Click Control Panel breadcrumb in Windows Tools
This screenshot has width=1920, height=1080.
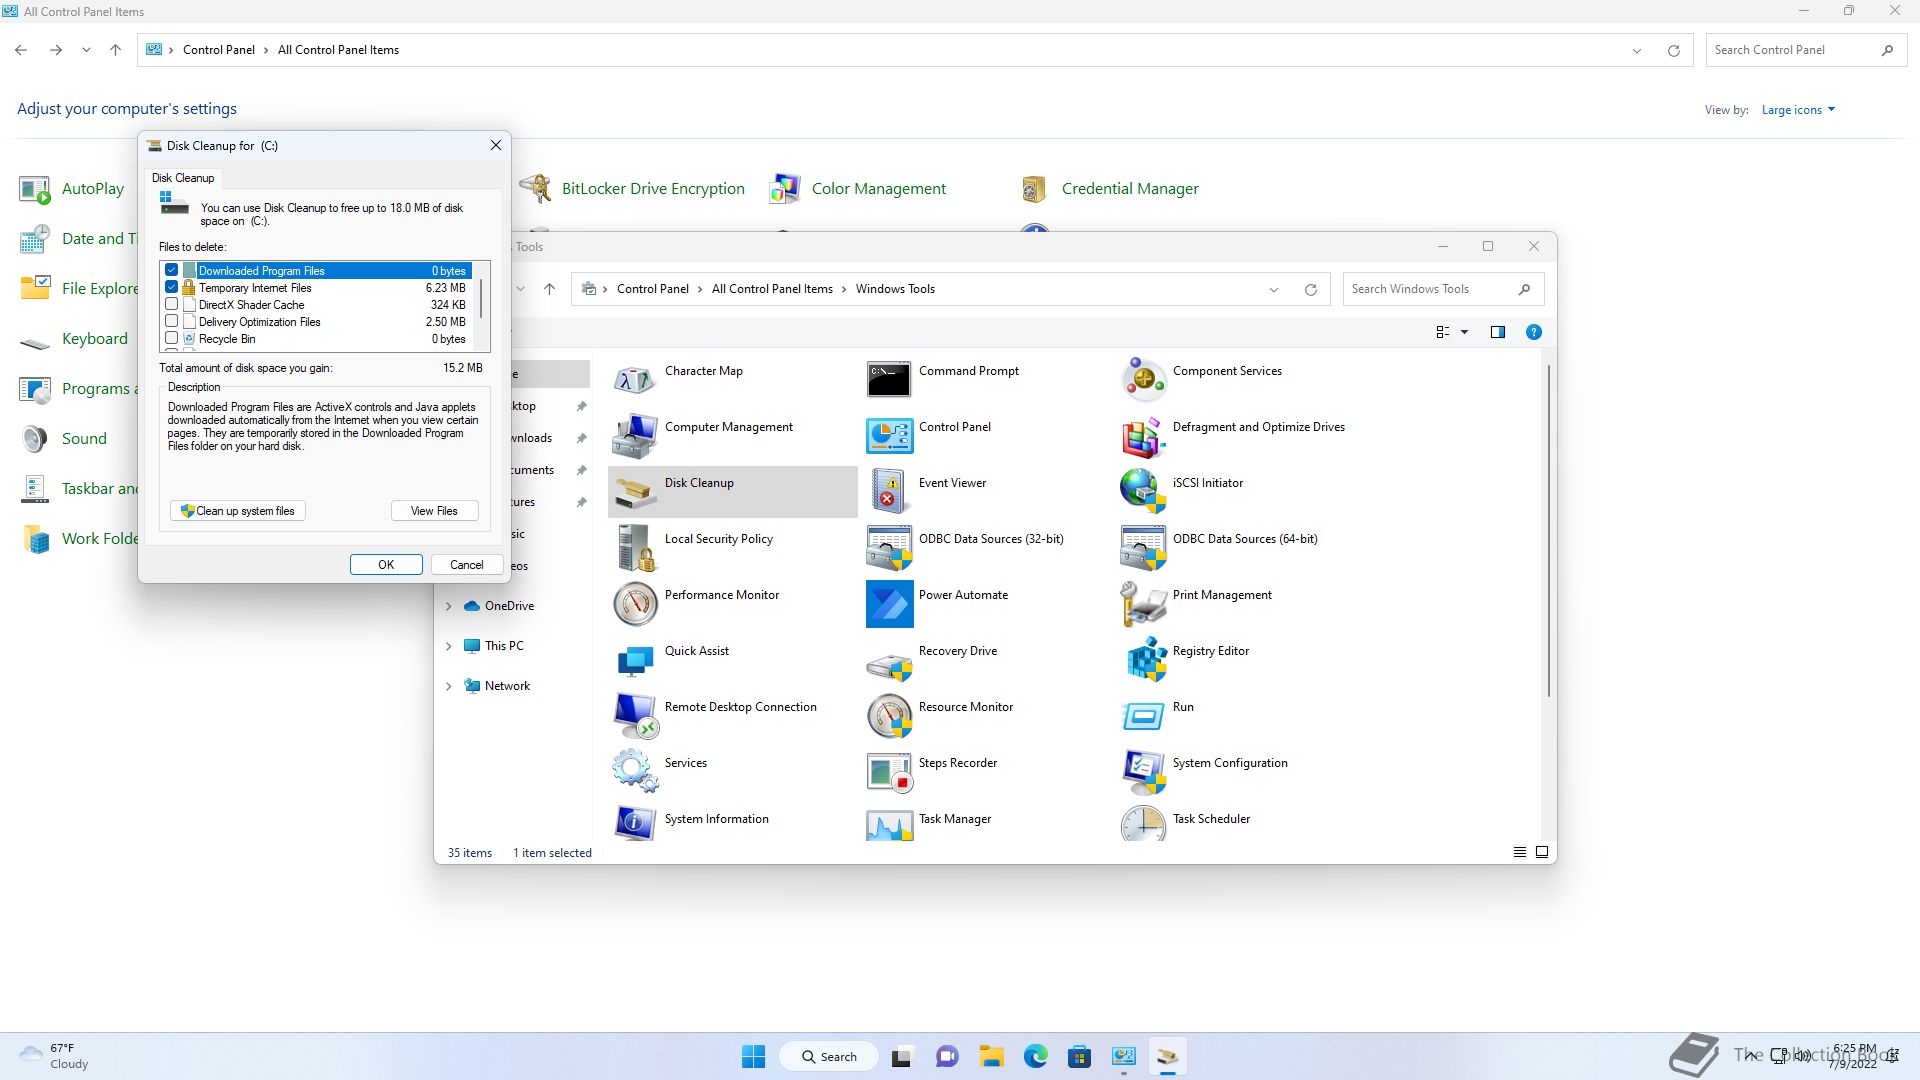coord(652,289)
